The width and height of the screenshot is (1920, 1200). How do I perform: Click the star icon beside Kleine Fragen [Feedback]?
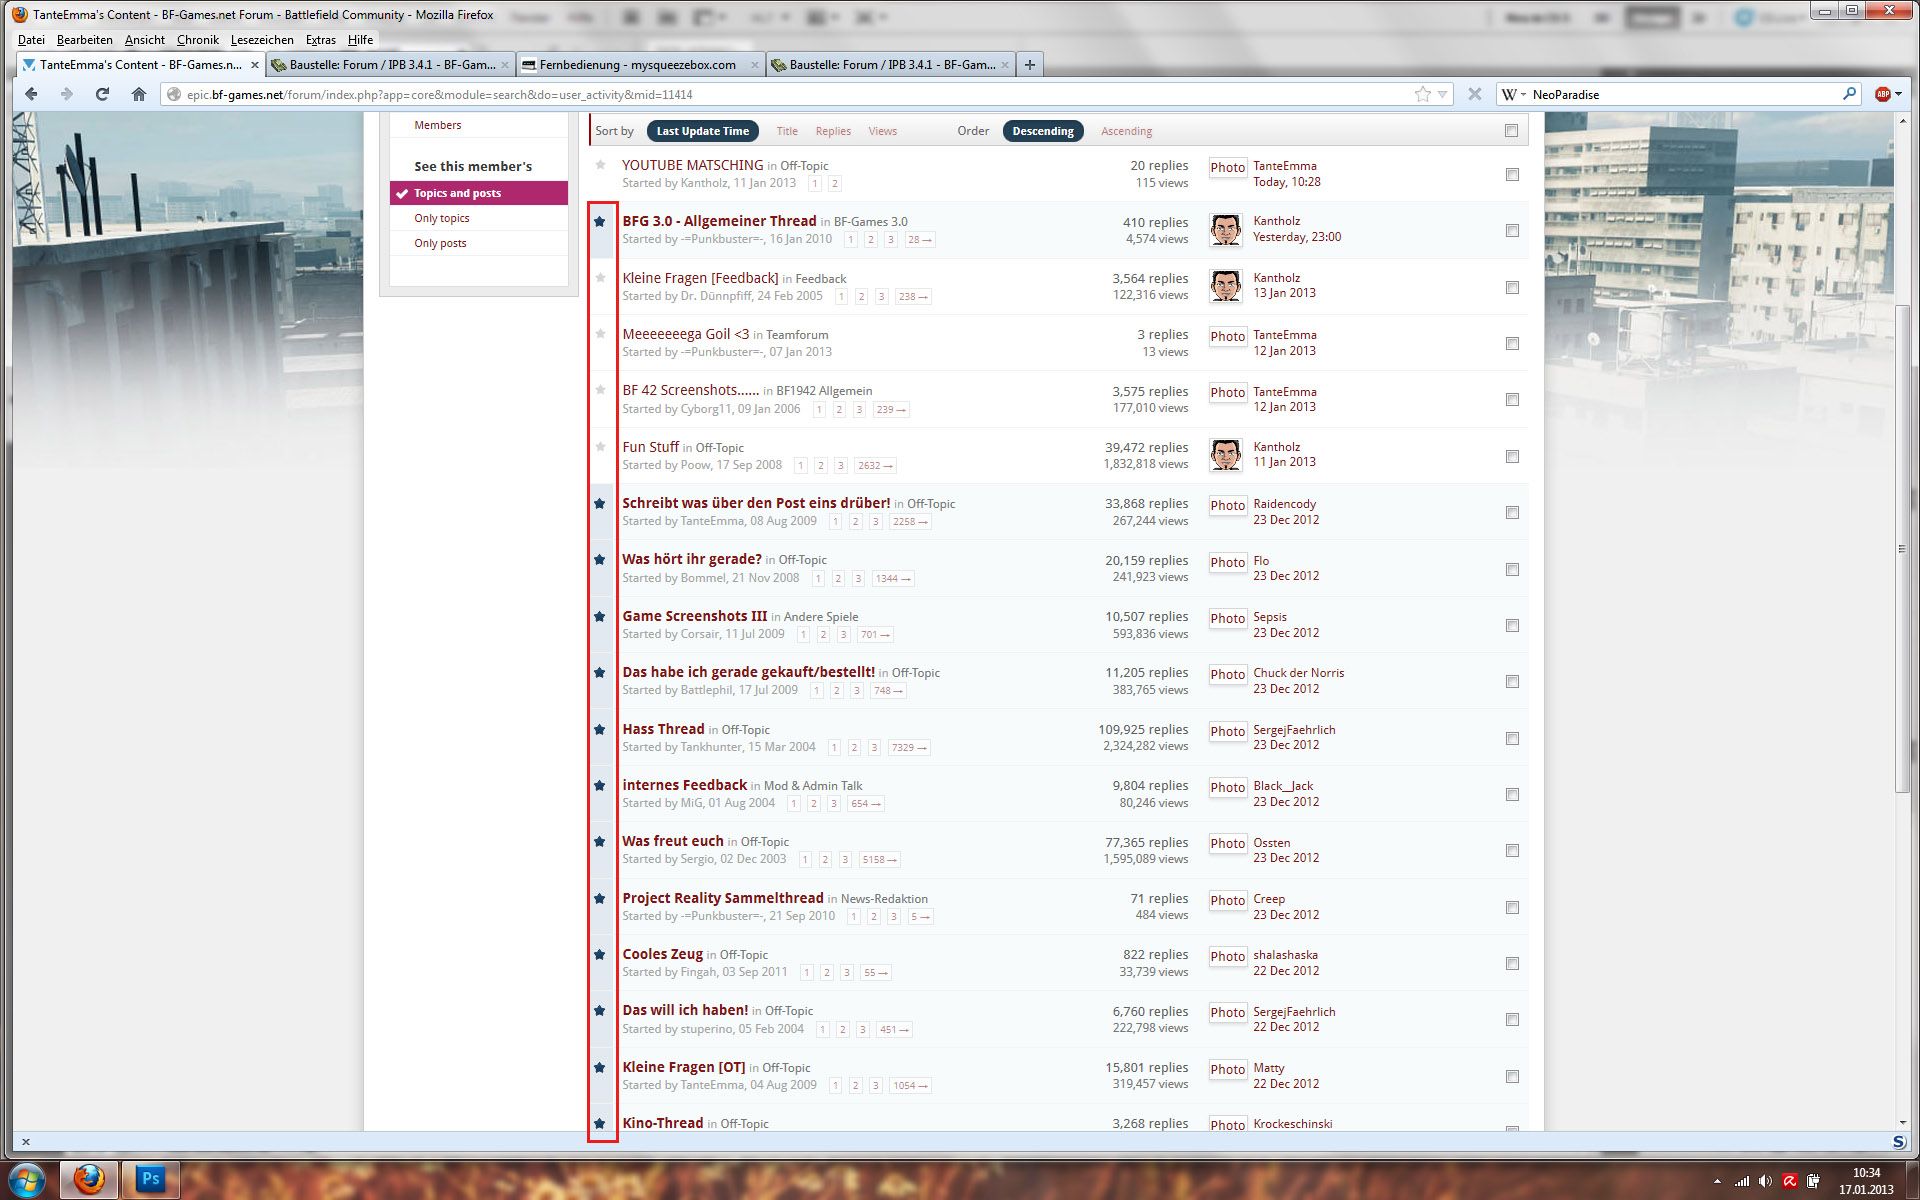600,277
